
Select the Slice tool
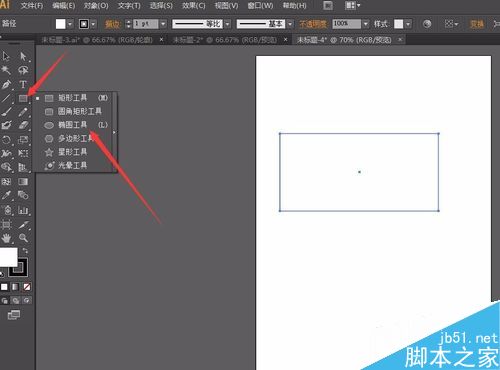(23, 225)
